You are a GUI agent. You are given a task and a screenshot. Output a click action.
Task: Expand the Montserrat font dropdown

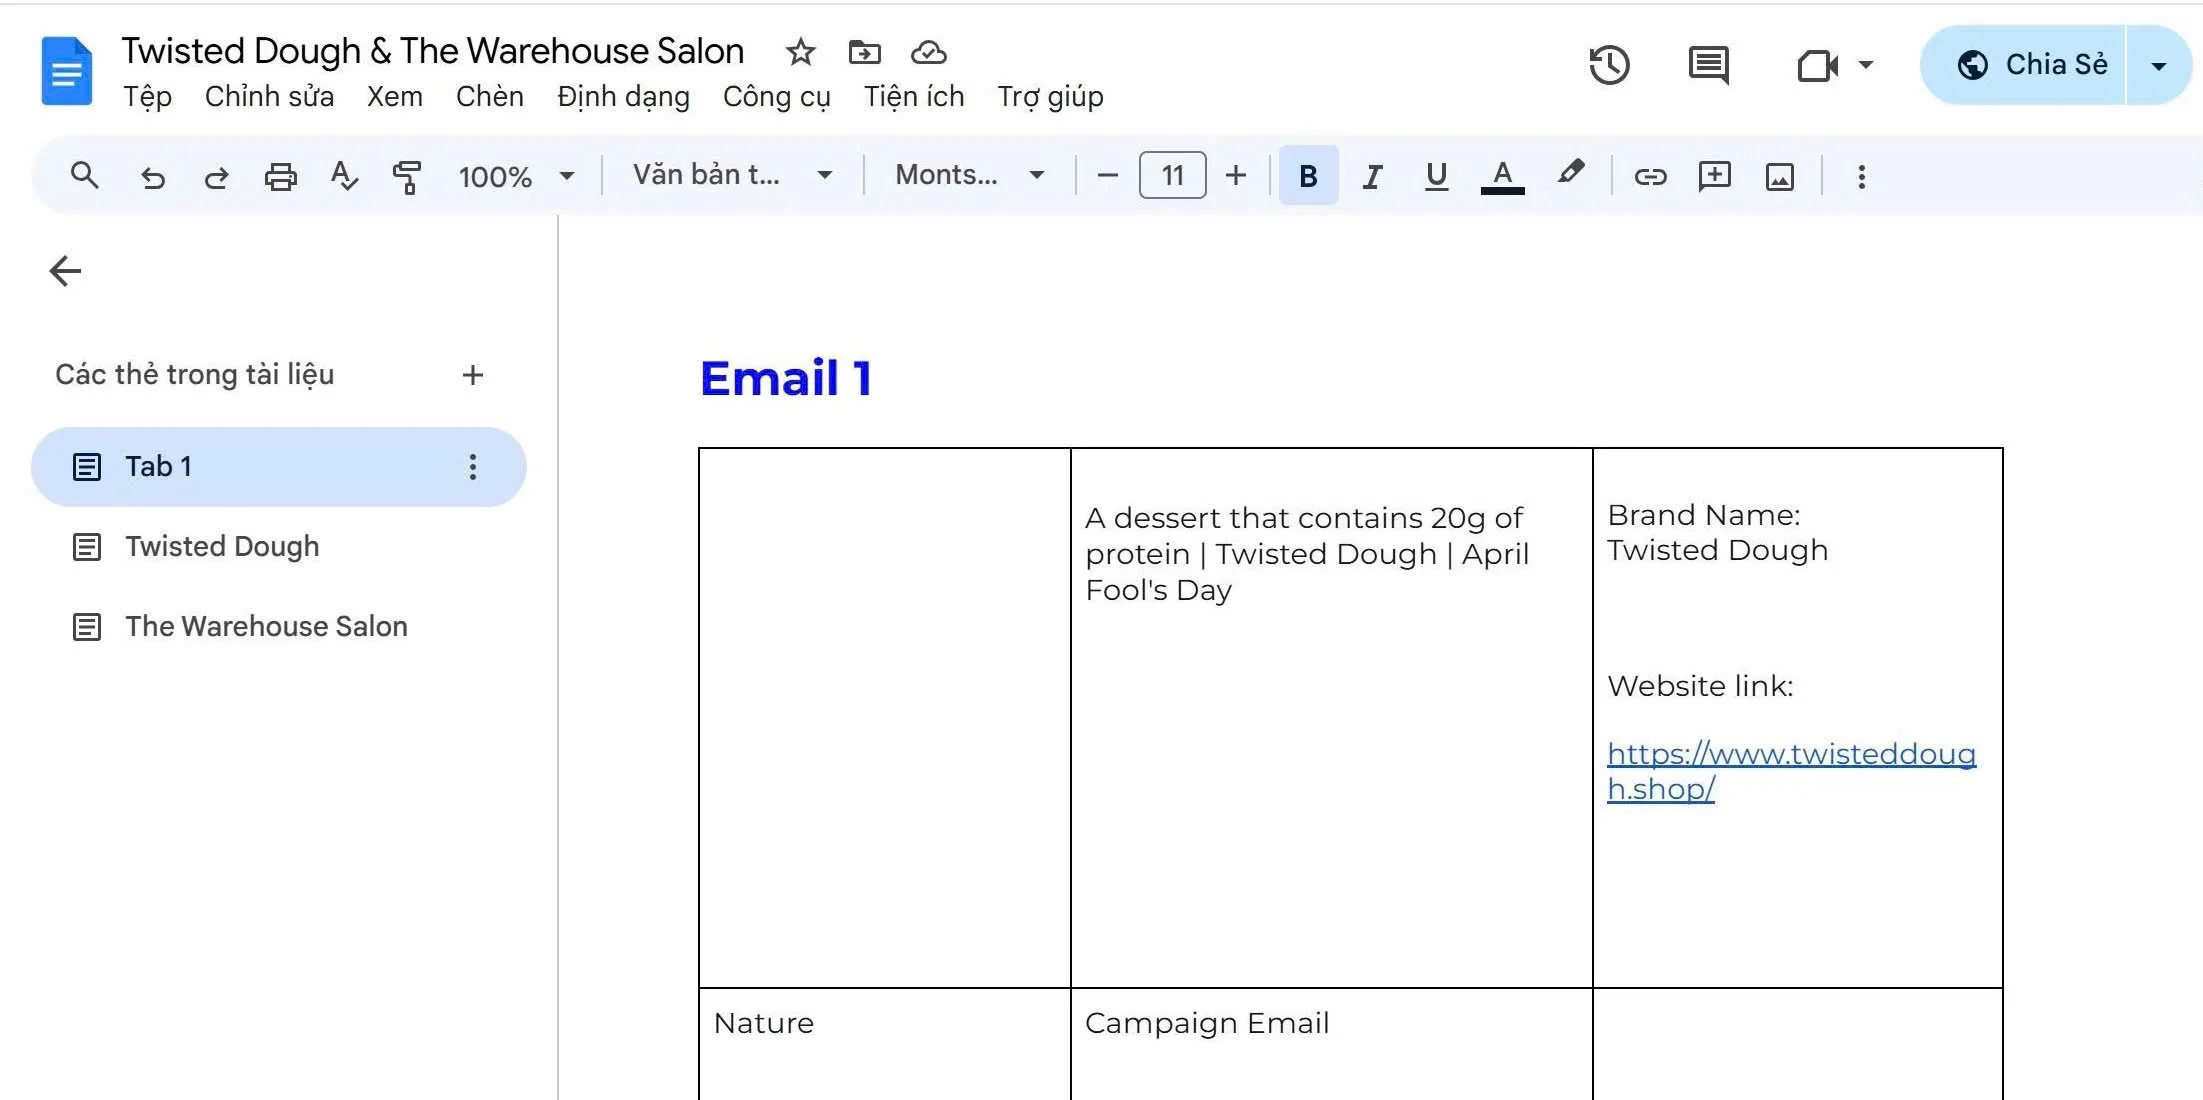coord(969,176)
